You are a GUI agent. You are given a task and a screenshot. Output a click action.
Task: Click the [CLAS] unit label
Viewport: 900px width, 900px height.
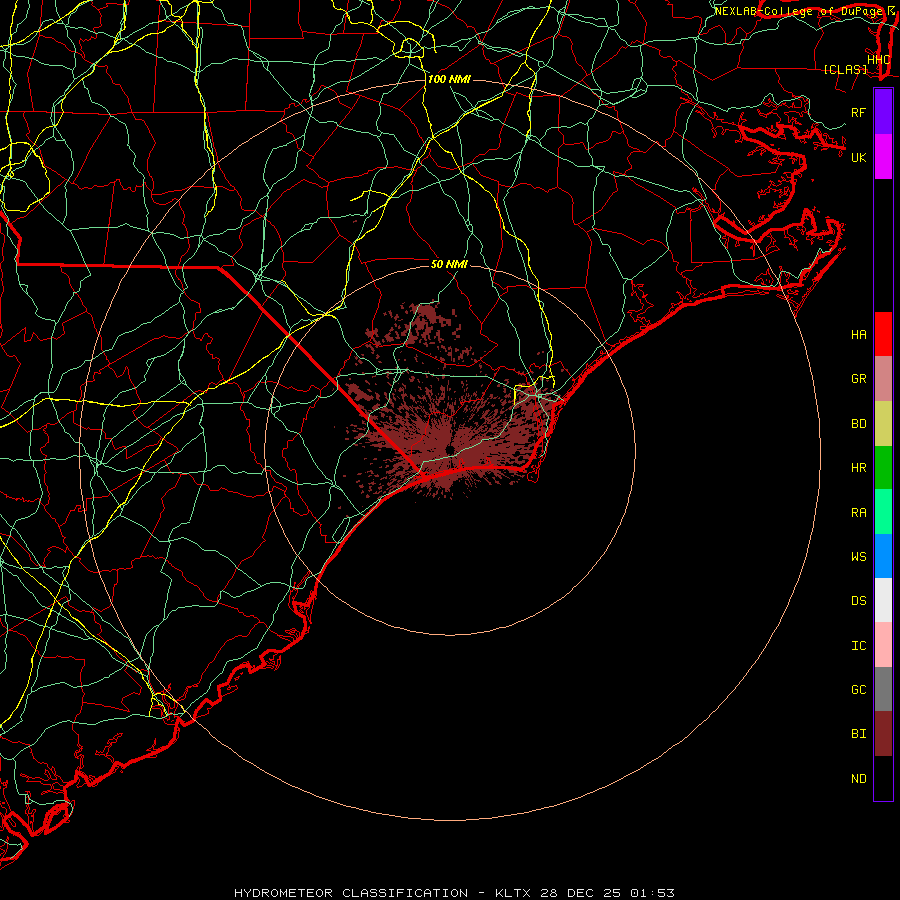click(845, 70)
